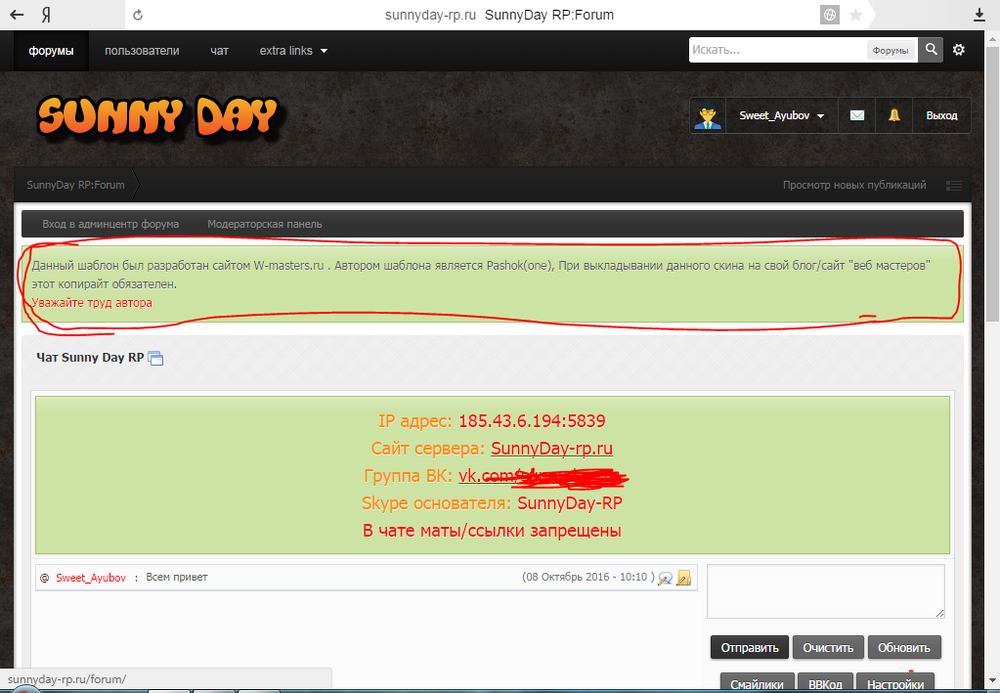
Task: Click the magnifier search button
Action: [931, 50]
